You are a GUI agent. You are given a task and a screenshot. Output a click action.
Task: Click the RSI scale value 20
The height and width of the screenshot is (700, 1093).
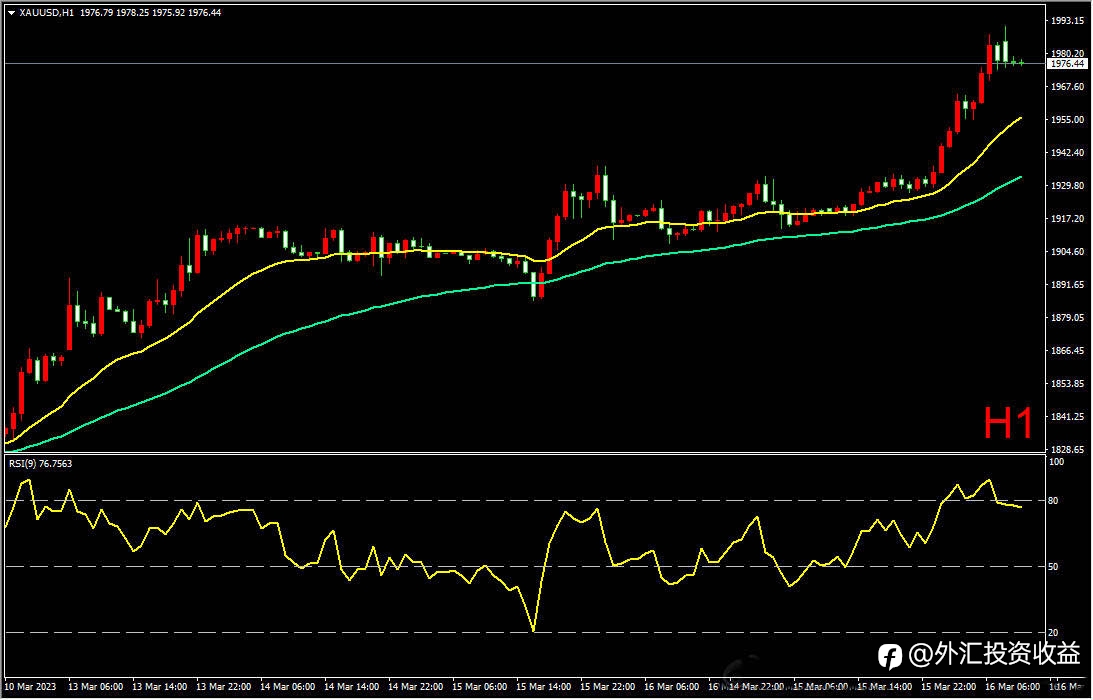(x=1053, y=633)
